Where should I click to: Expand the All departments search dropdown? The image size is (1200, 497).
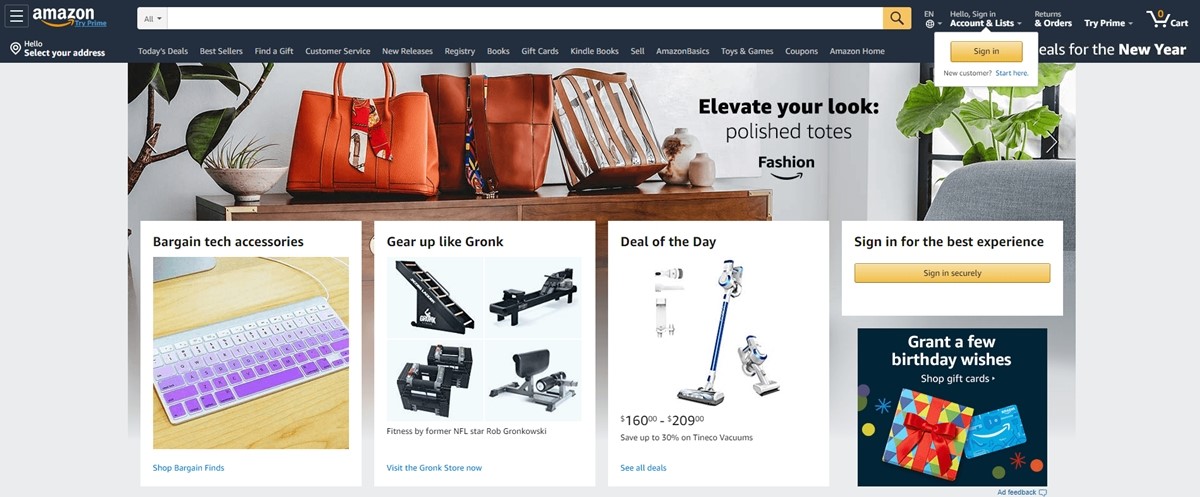pos(153,18)
